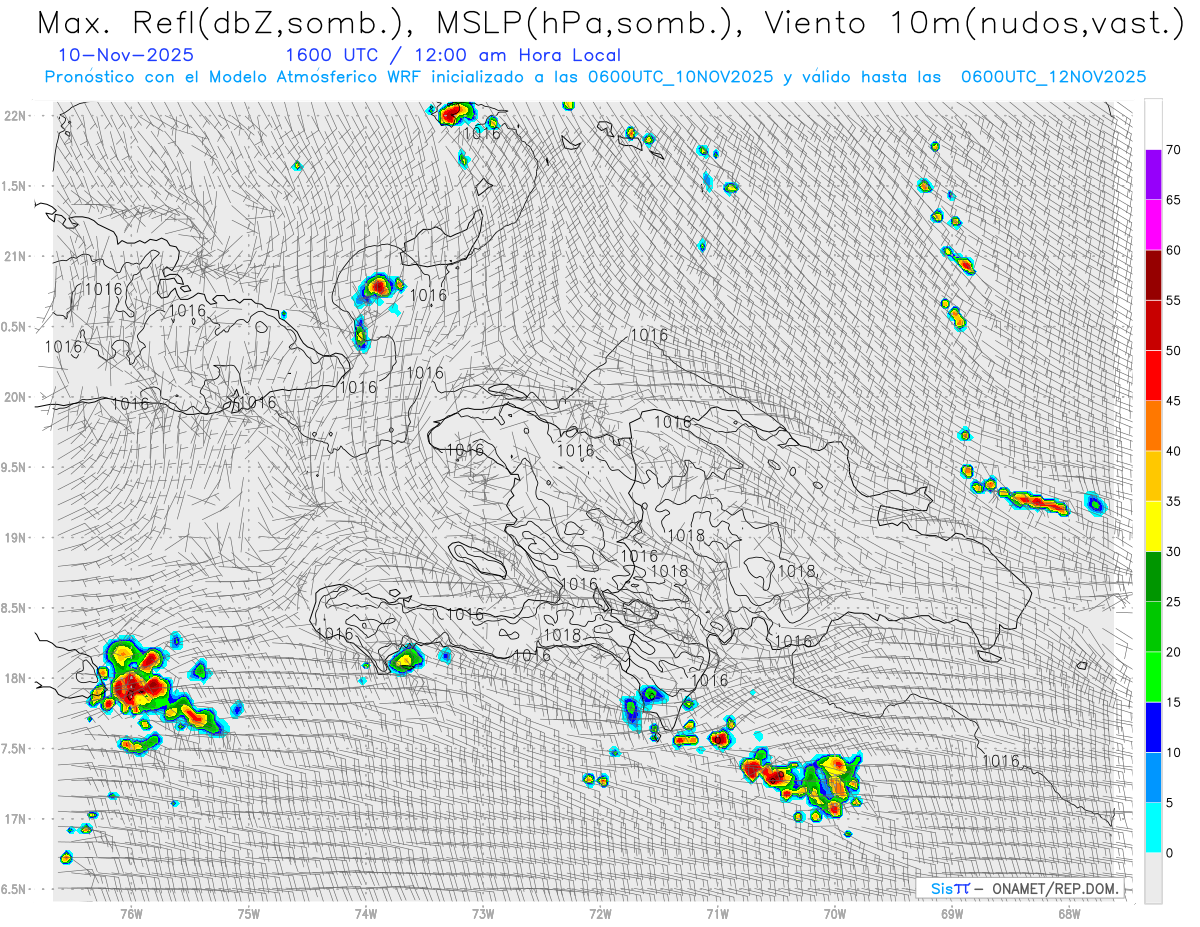Image resolution: width=1200 pixels, height=927 pixels.
Task: Pick the dark green 25-30 dBZ band
Action: pos(1153,577)
